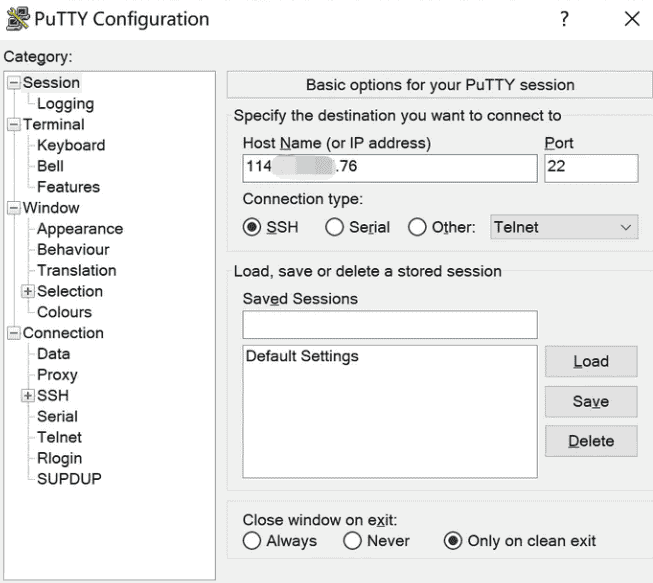Click the PuTTY icon in title bar
The height and width of the screenshot is (583, 653).
[x=17, y=18]
